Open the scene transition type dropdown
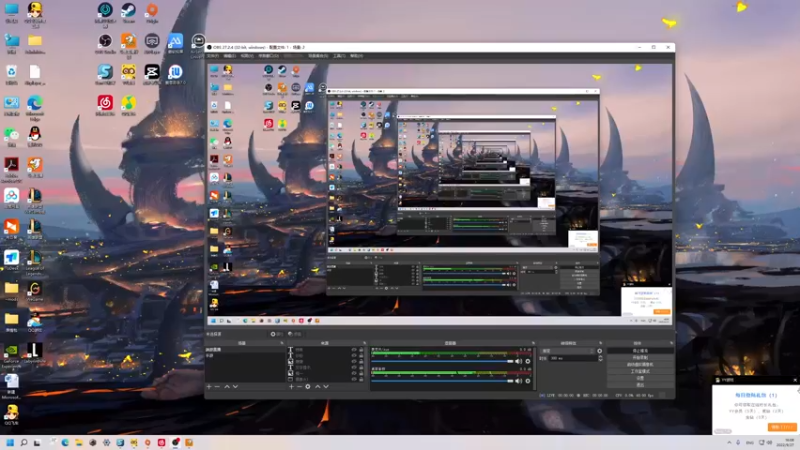 tap(567, 351)
